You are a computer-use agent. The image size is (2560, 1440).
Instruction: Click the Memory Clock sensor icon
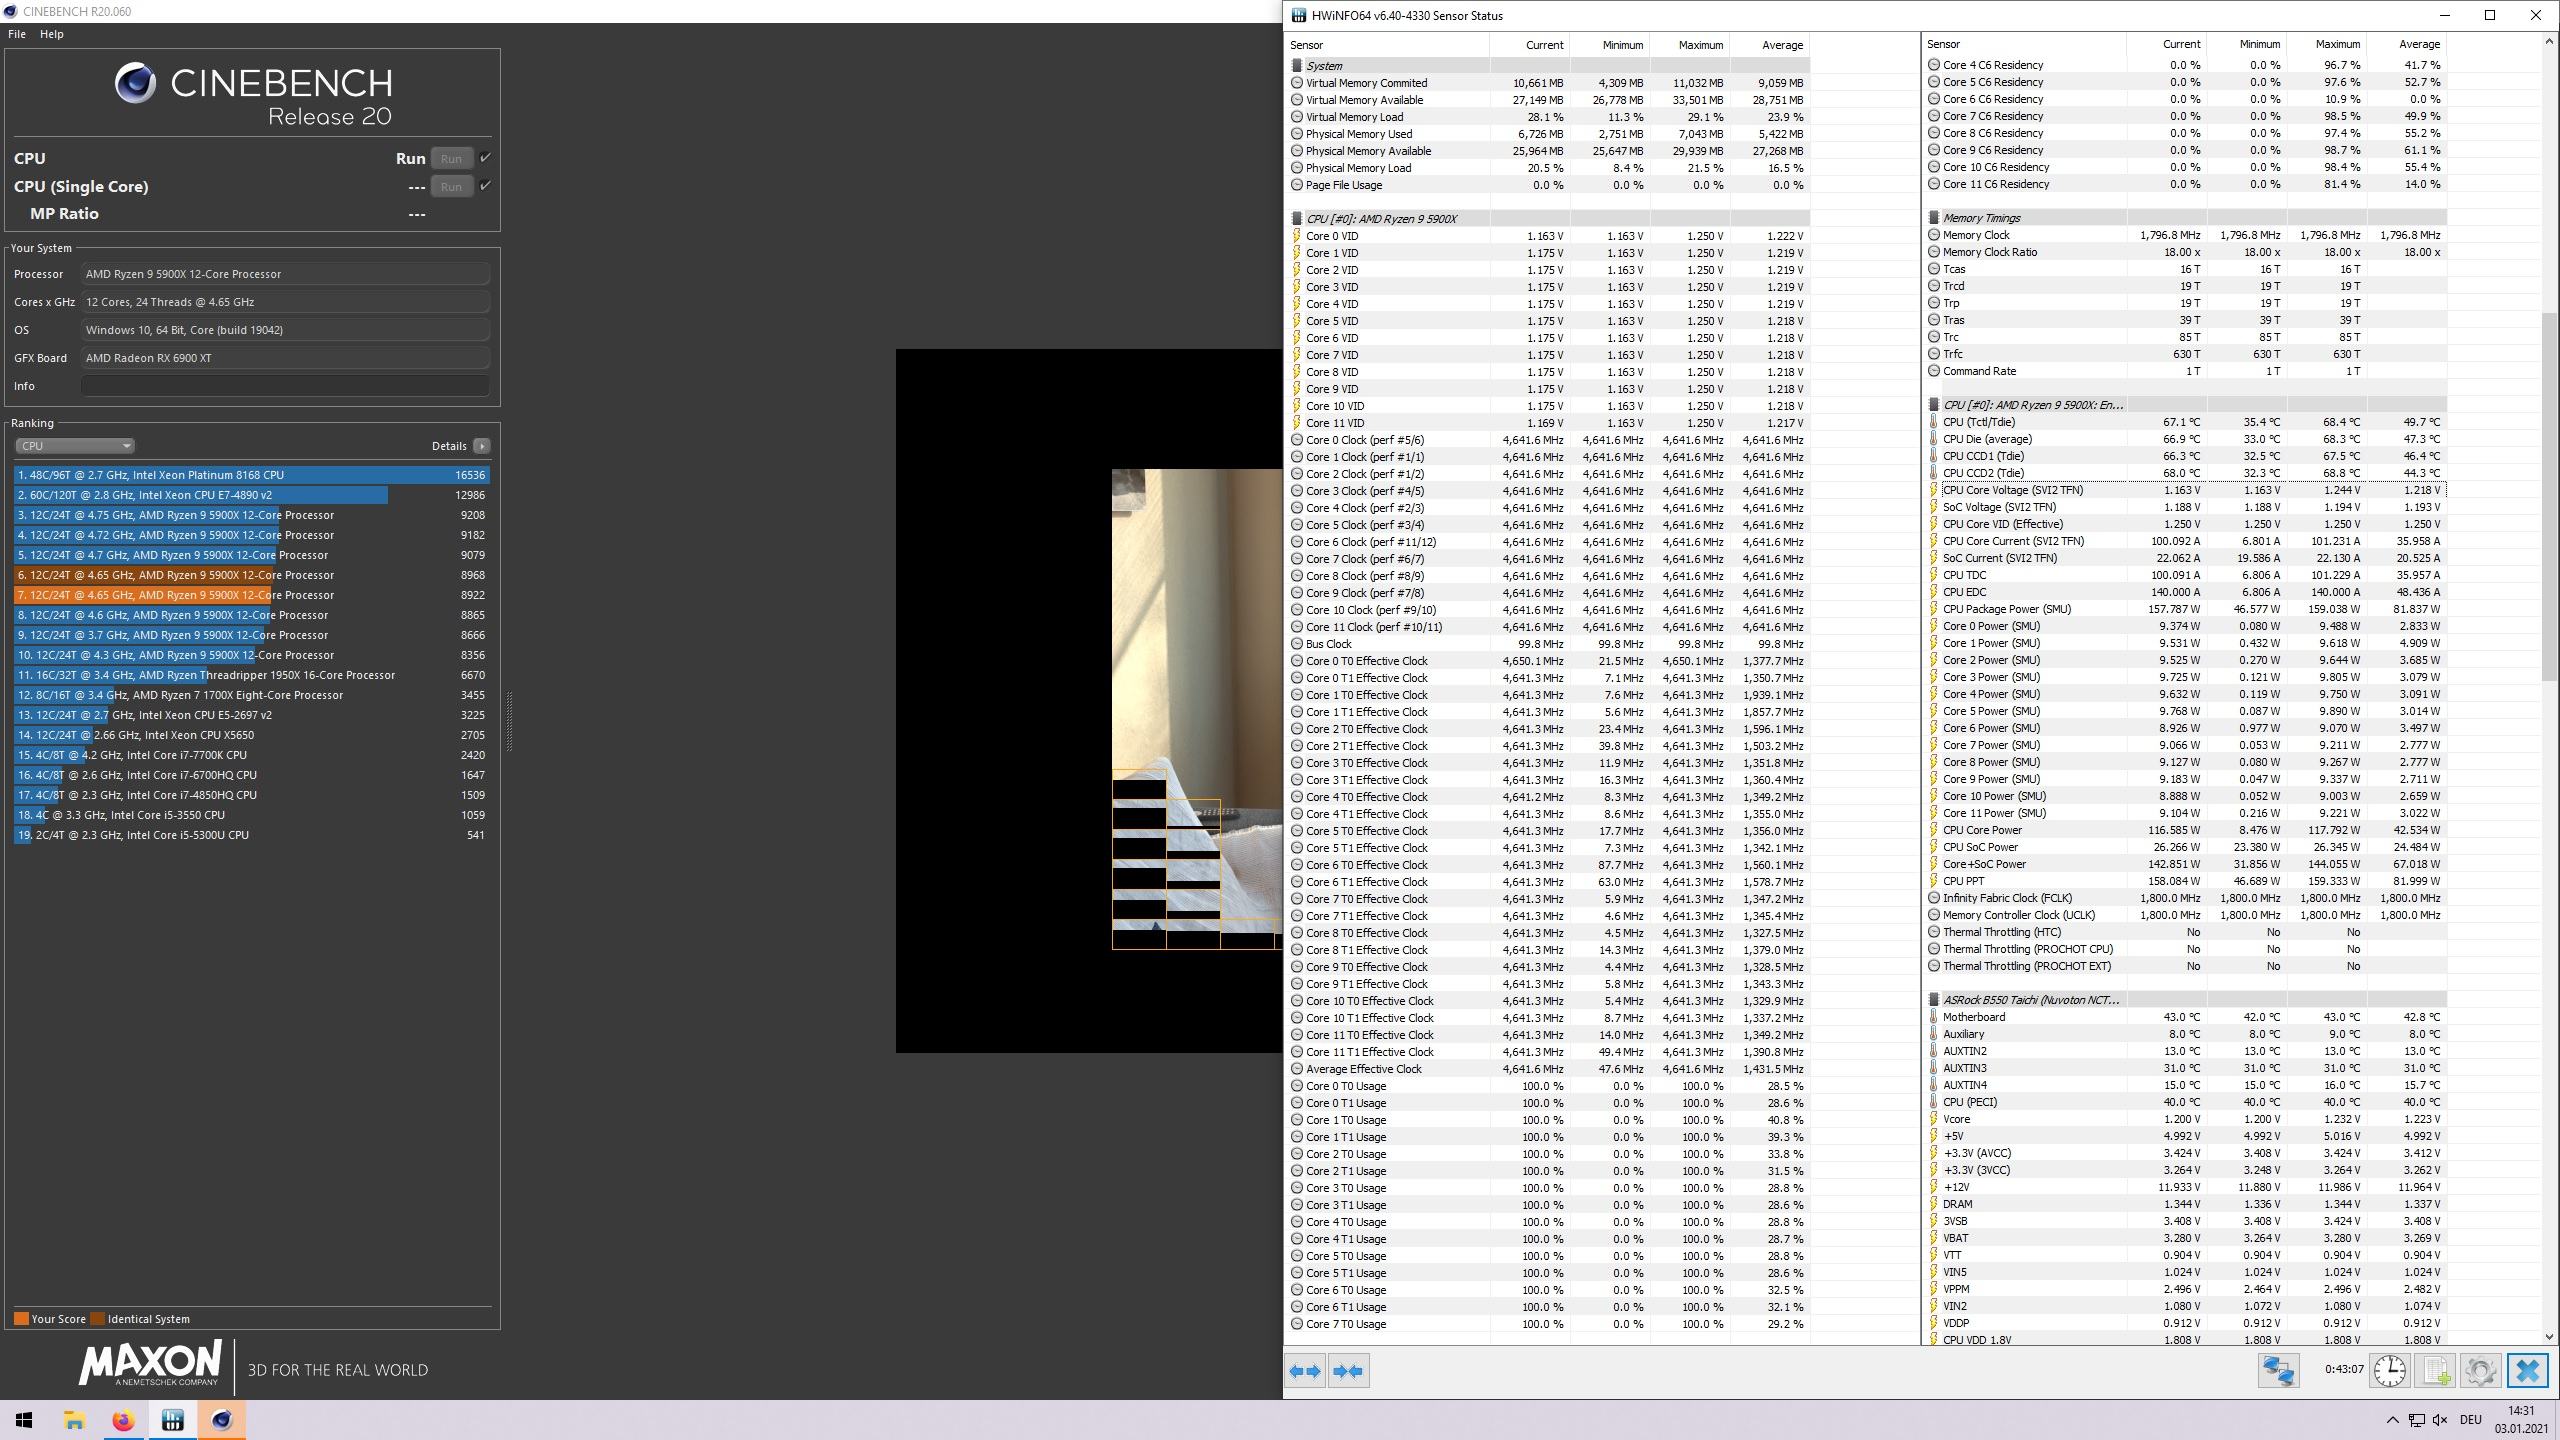[x=1934, y=235]
